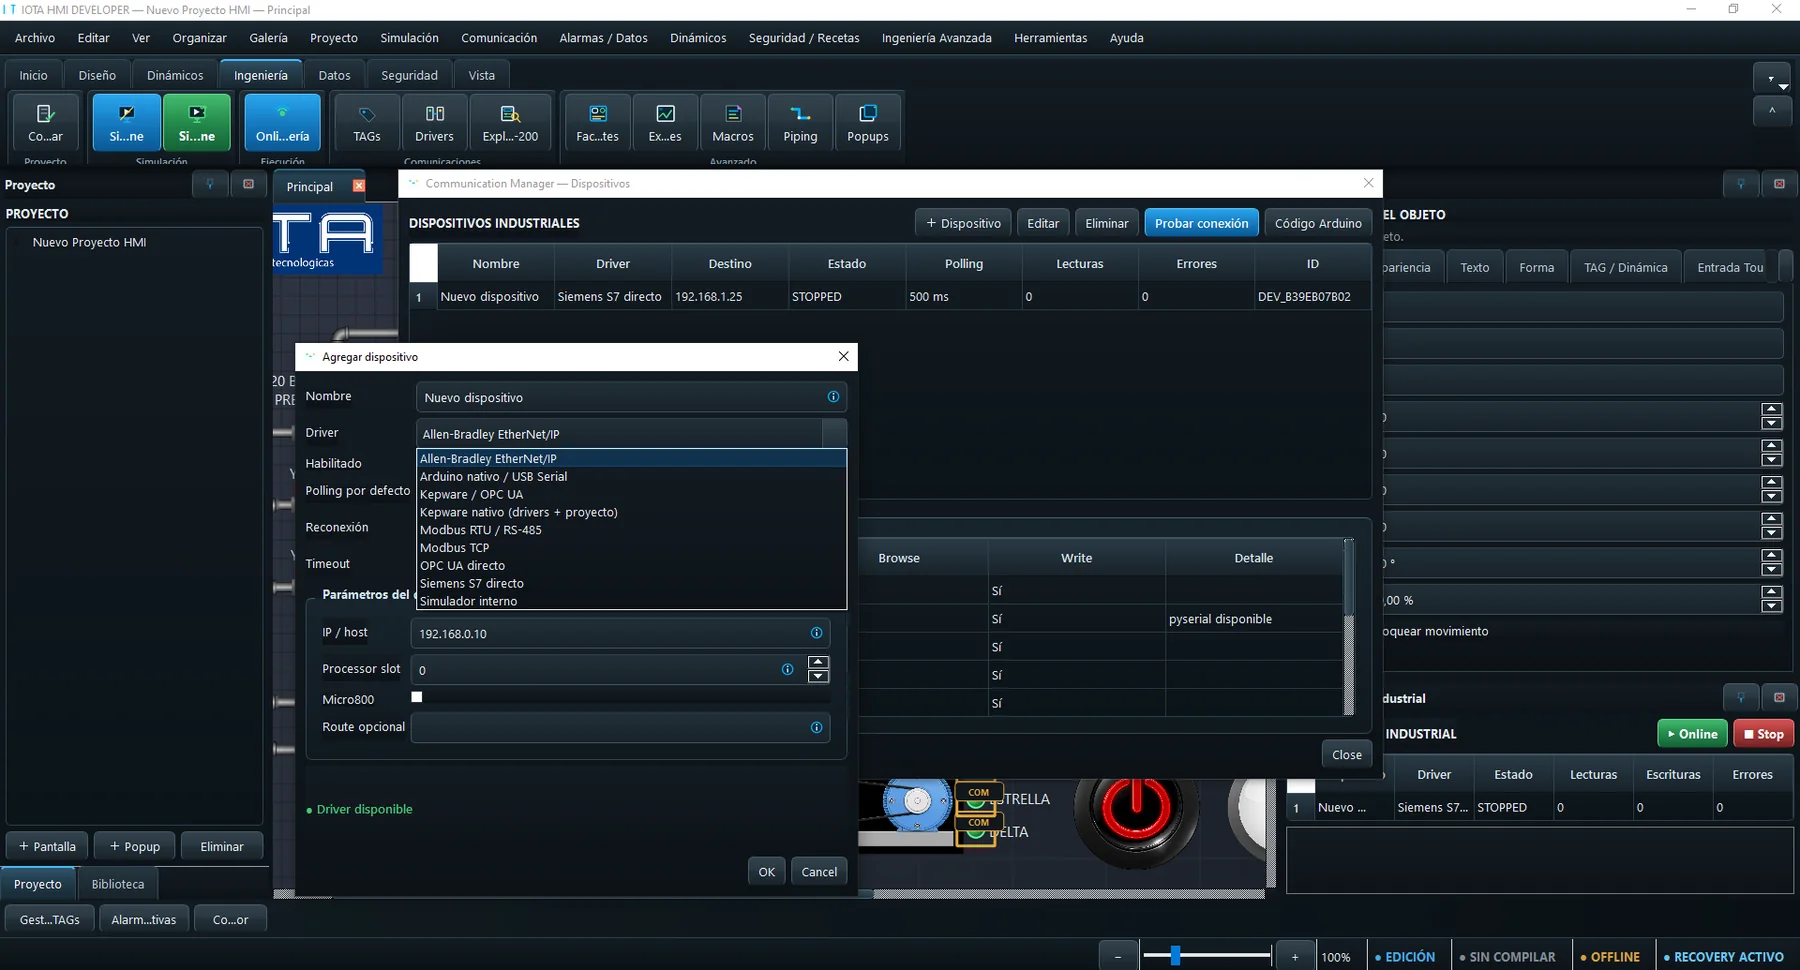Pin the object properties panel on right
1800x970 pixels.
(x=1741, y=184)
